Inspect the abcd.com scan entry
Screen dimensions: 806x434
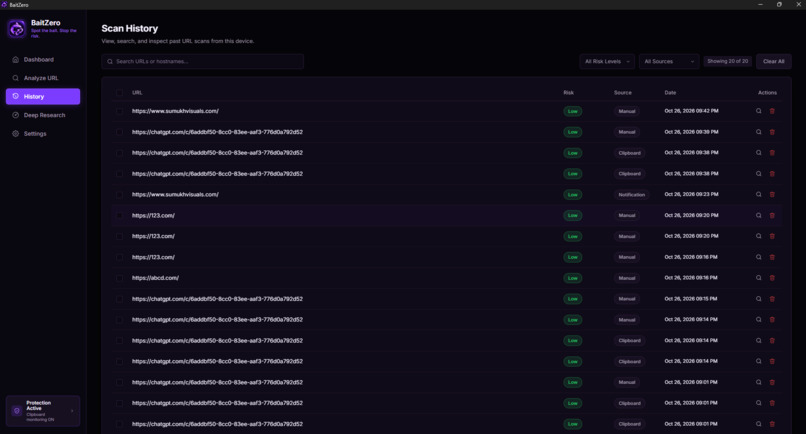758,278
